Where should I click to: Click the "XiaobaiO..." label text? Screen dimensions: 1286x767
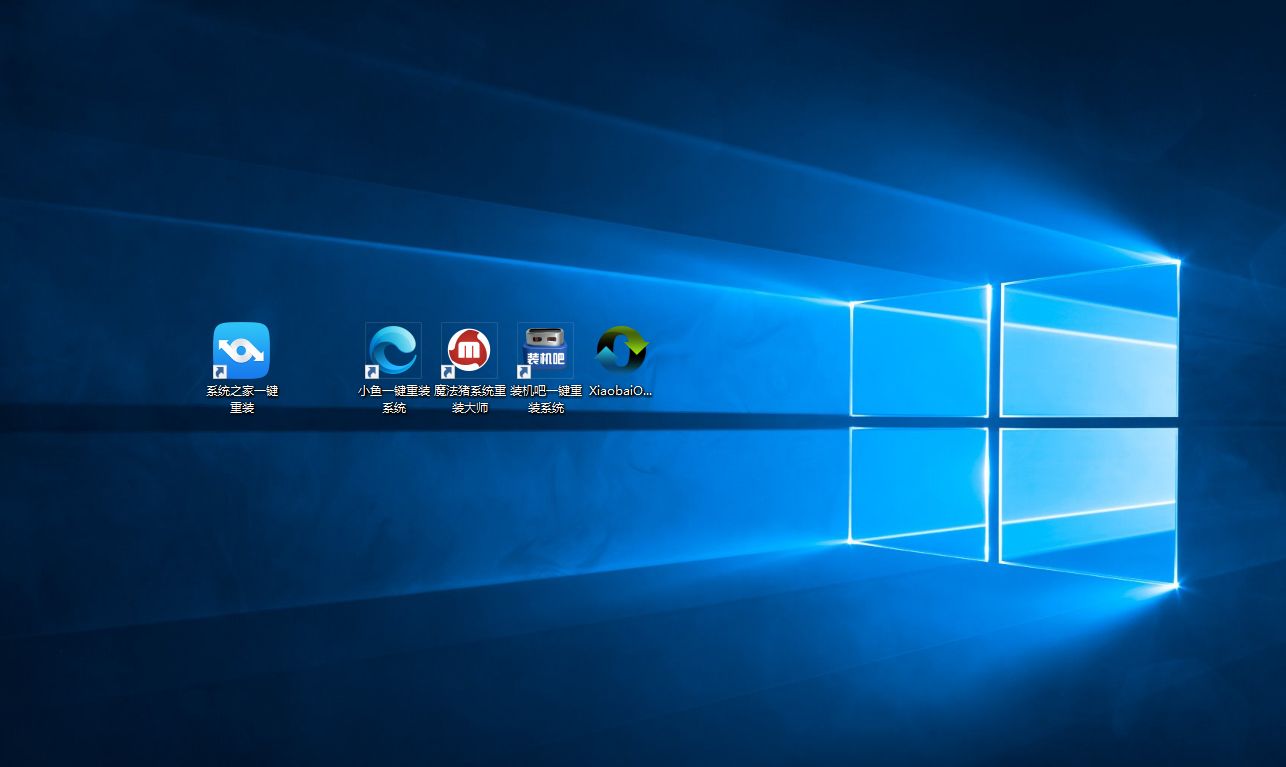(621, 391)
